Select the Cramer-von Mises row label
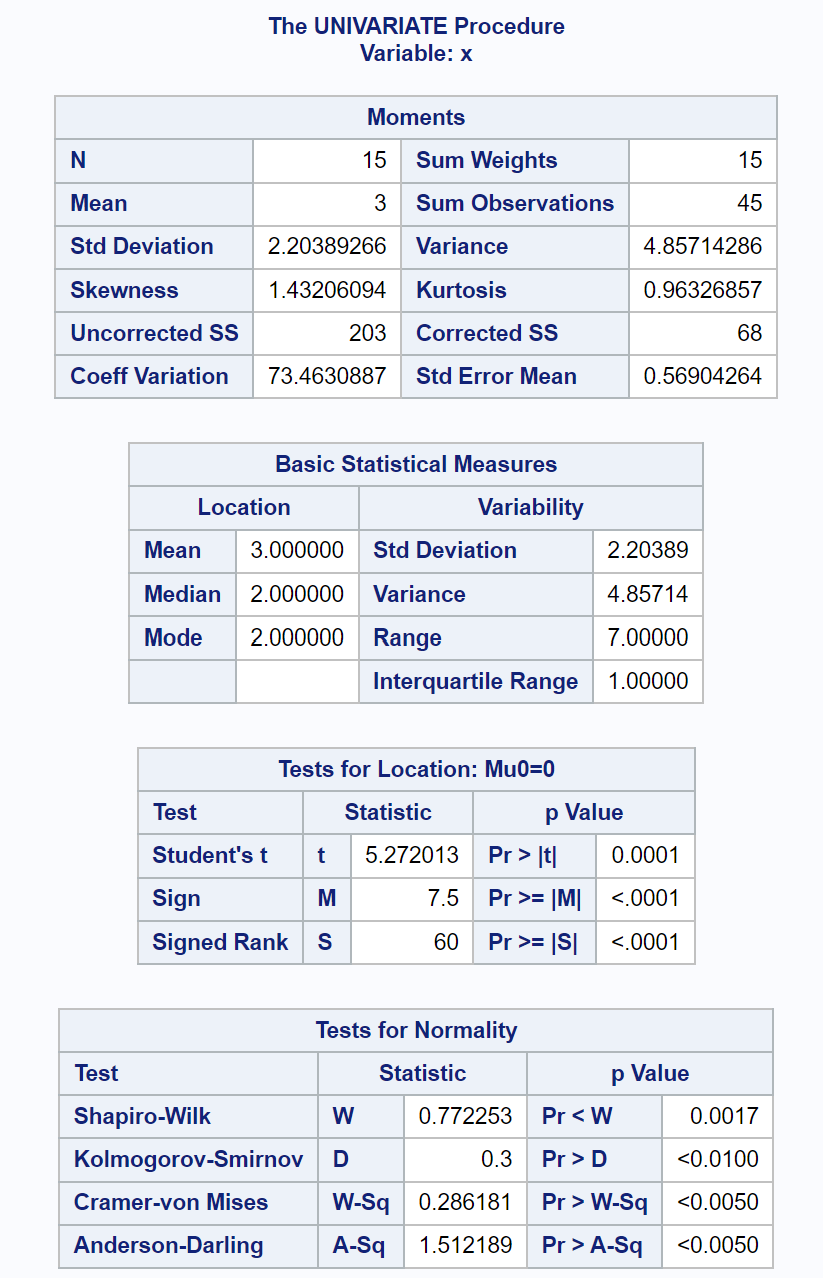This screenshot has height=1278, width=823. pos(171,1202)
